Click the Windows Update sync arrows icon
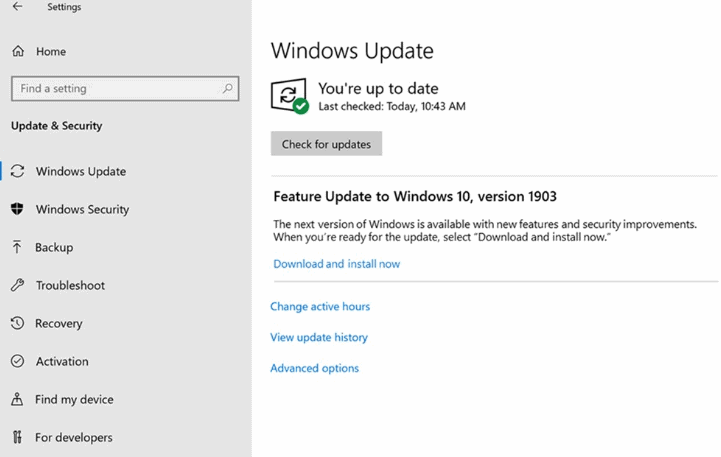Viewport: 721px width, 457px height. pyautogui.click(x=17, y=171)
